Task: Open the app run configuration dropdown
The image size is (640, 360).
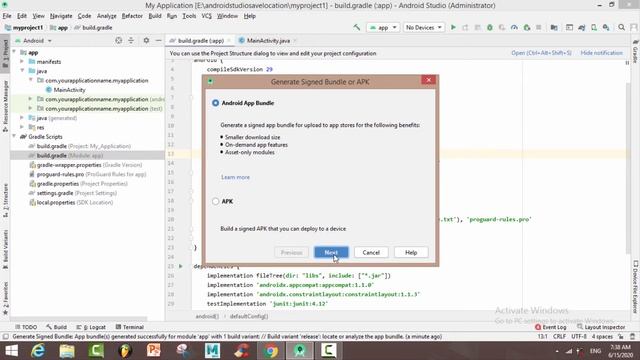Action: [383, 27]
